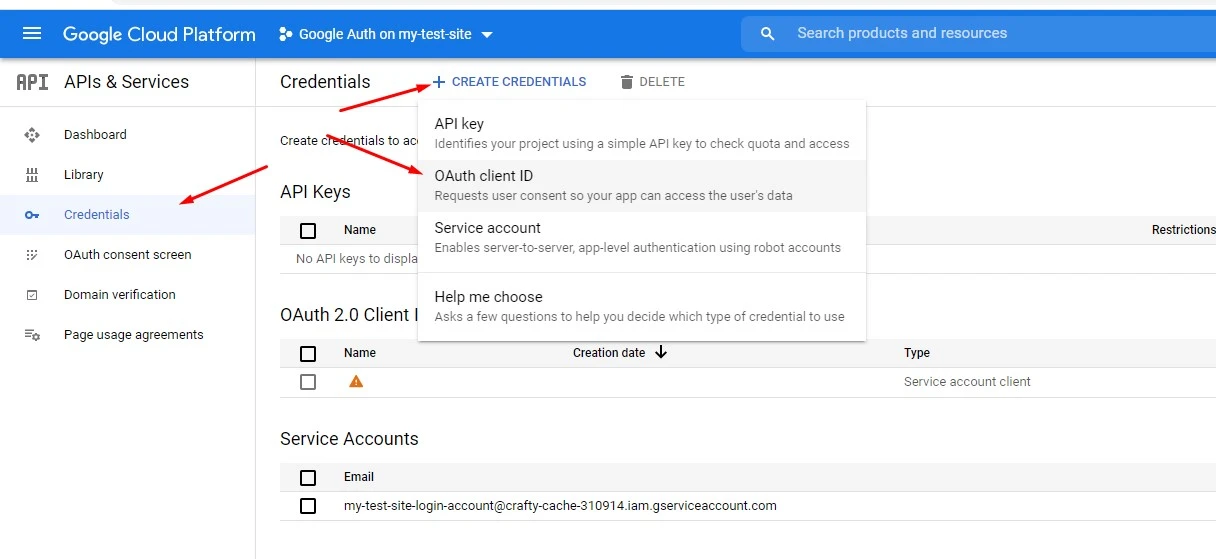Tick the my-test-site-login-account email checkbox
The image size is (1216, 559).
pyautogui.click(x=308, y=506)
